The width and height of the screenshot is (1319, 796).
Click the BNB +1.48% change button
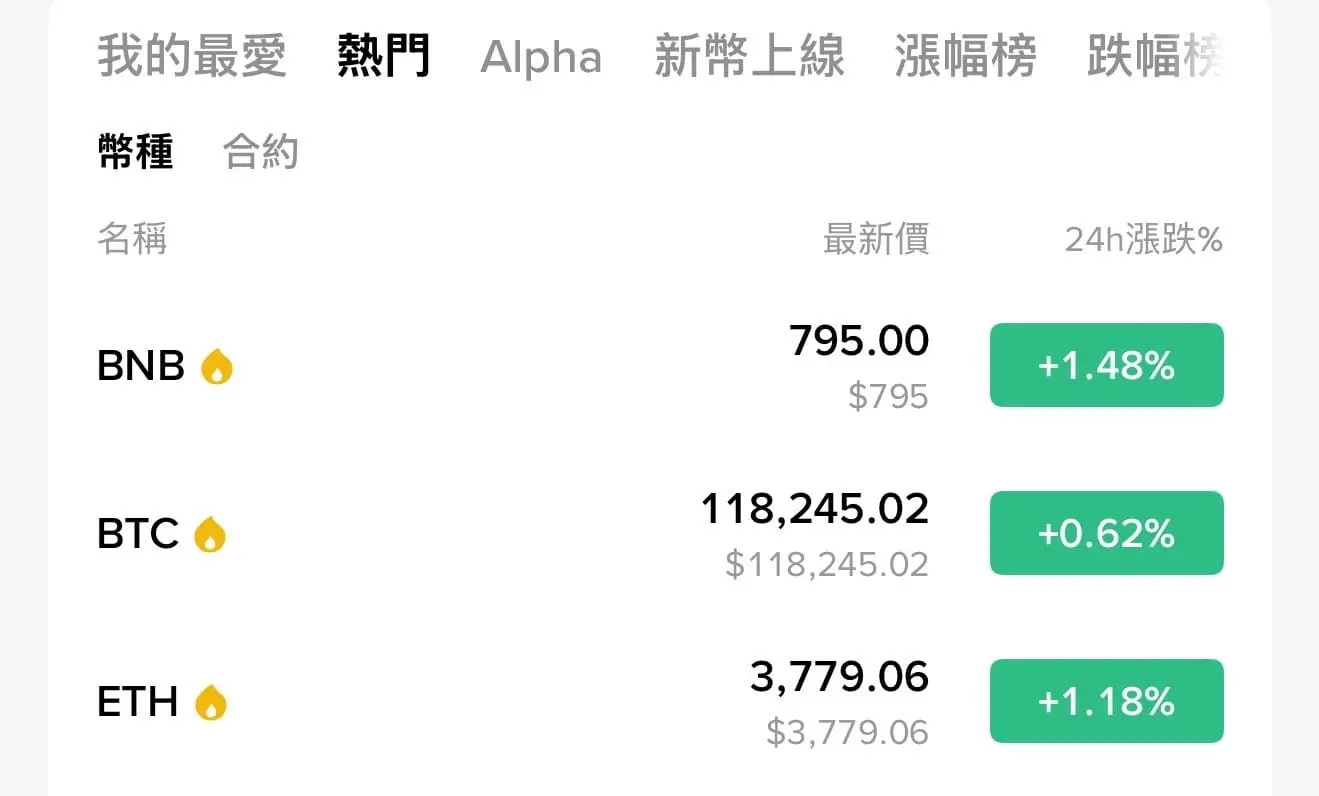click(1107, 365)
